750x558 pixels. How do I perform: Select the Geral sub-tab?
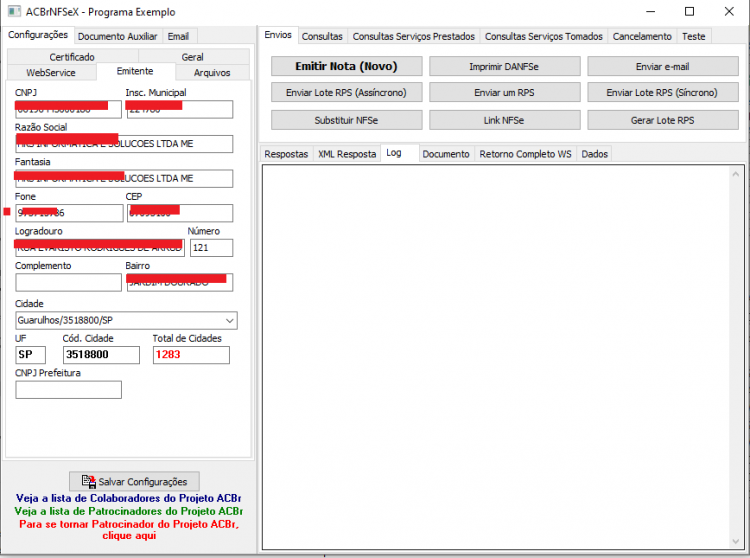pos(193,57)
